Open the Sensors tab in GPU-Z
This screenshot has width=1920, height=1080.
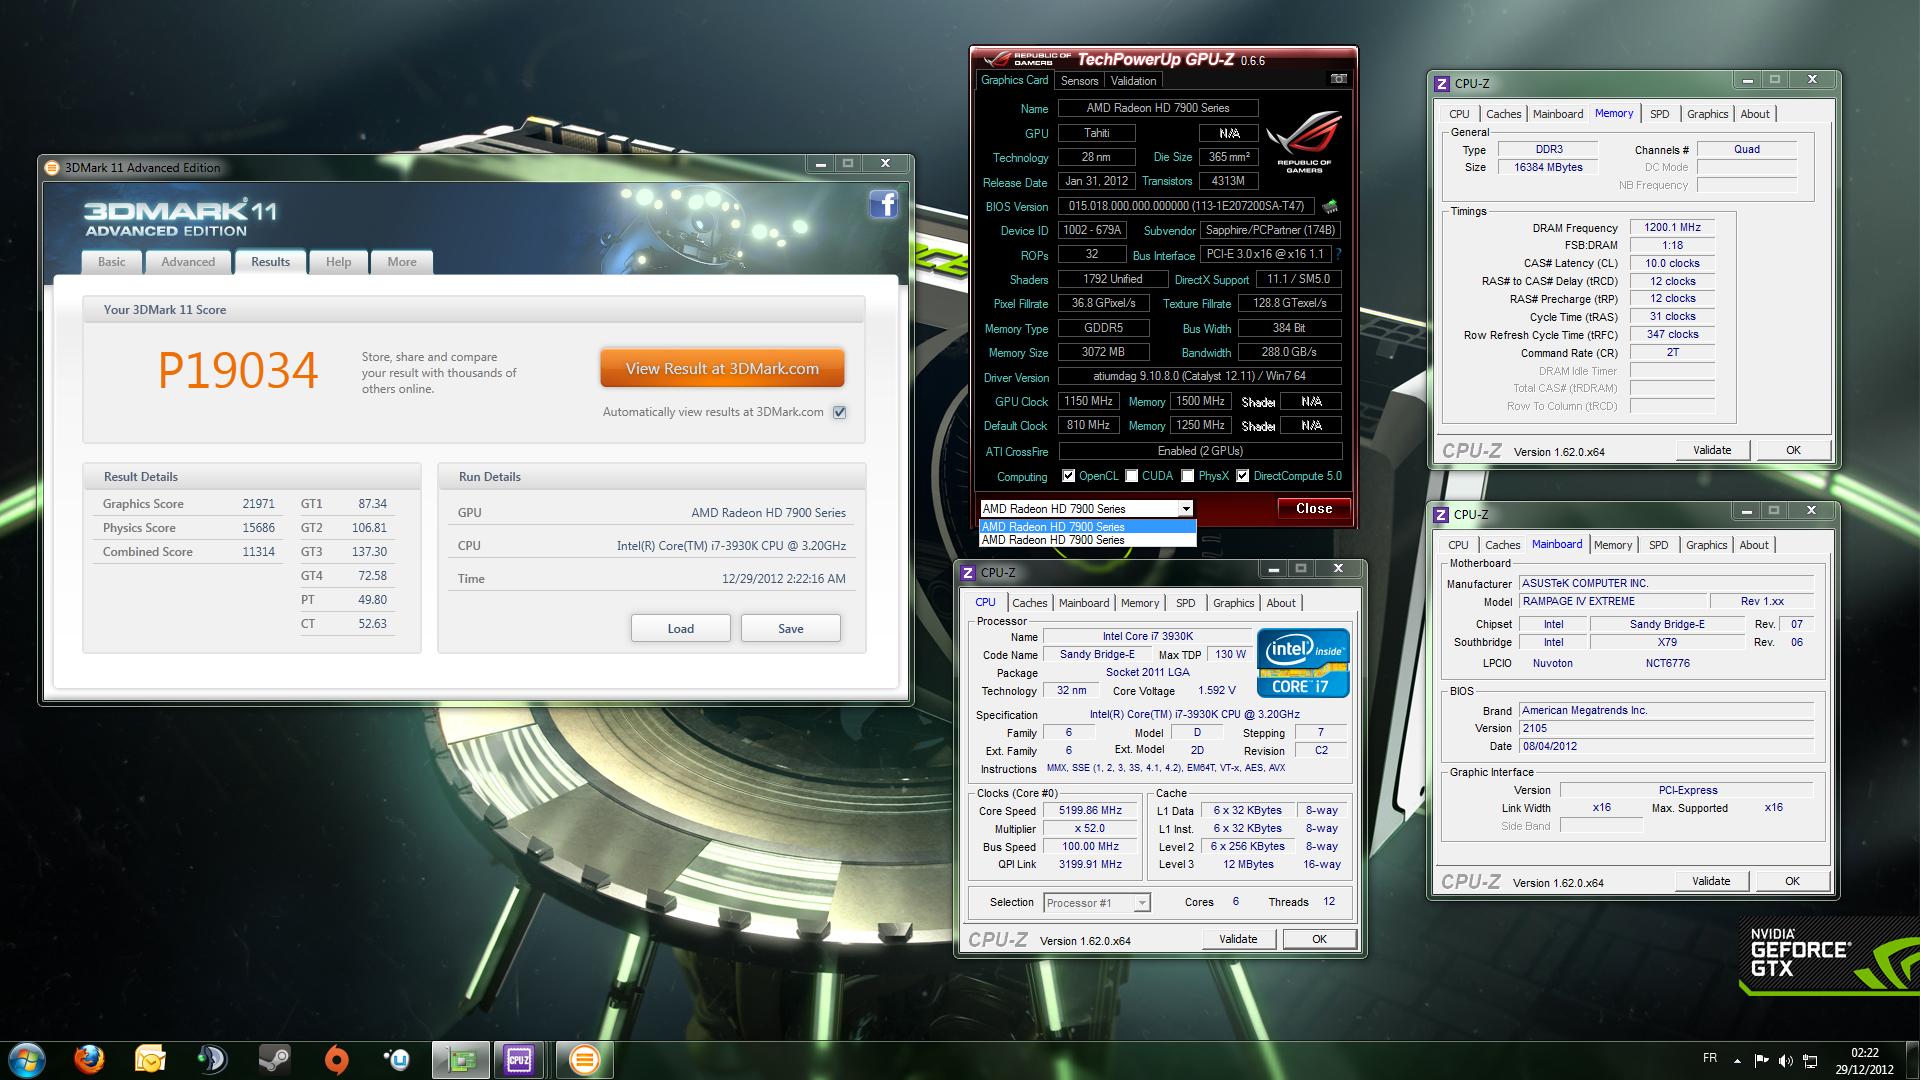pyautogui.click(x=1079, y=81)
